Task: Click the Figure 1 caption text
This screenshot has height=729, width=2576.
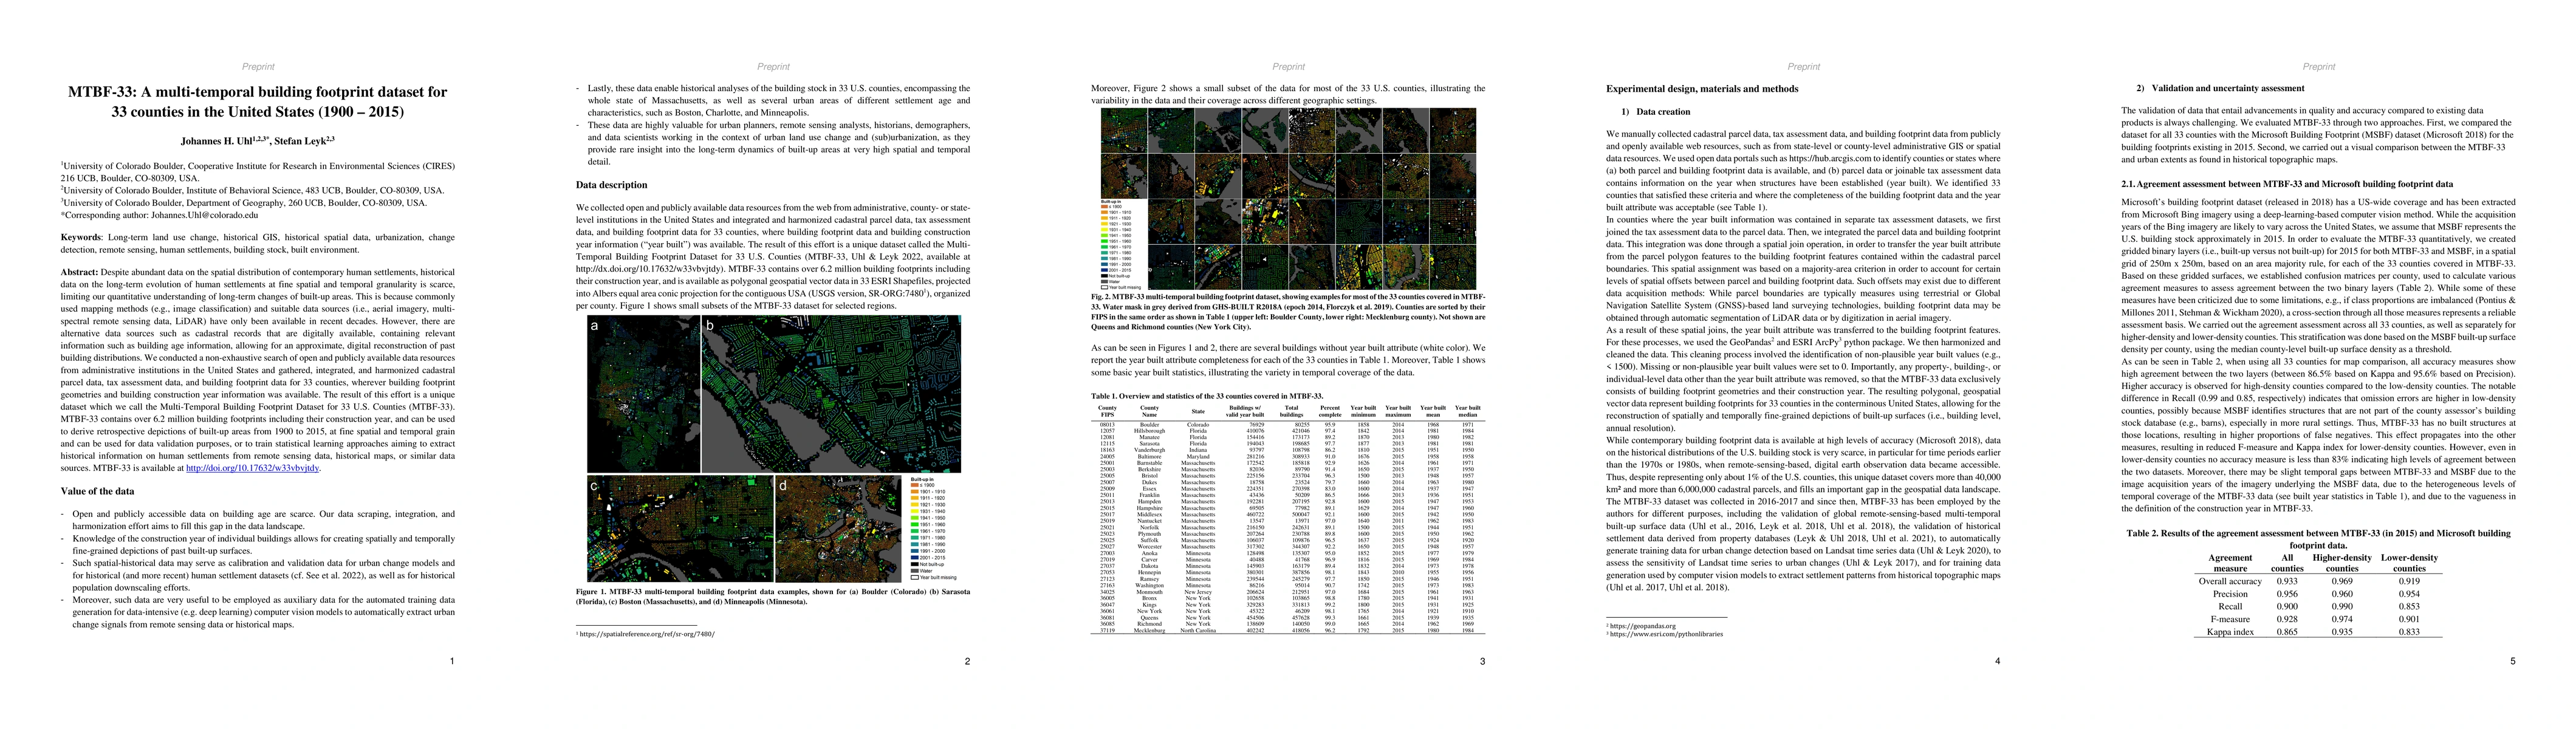Action: (x=773, y=597)
